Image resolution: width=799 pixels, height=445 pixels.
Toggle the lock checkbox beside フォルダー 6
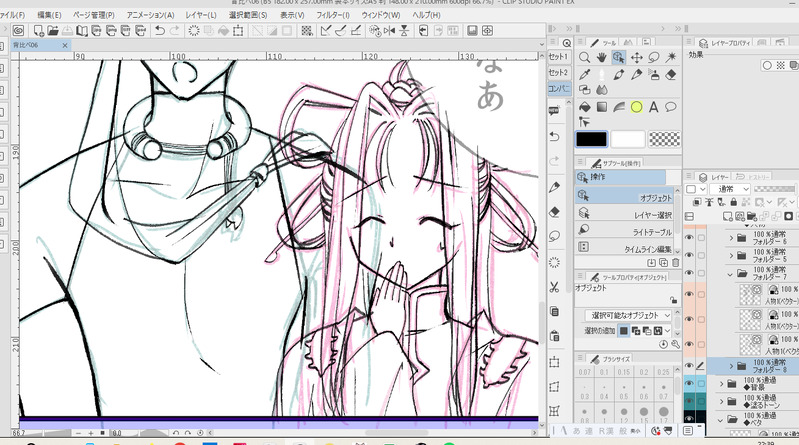701,238
